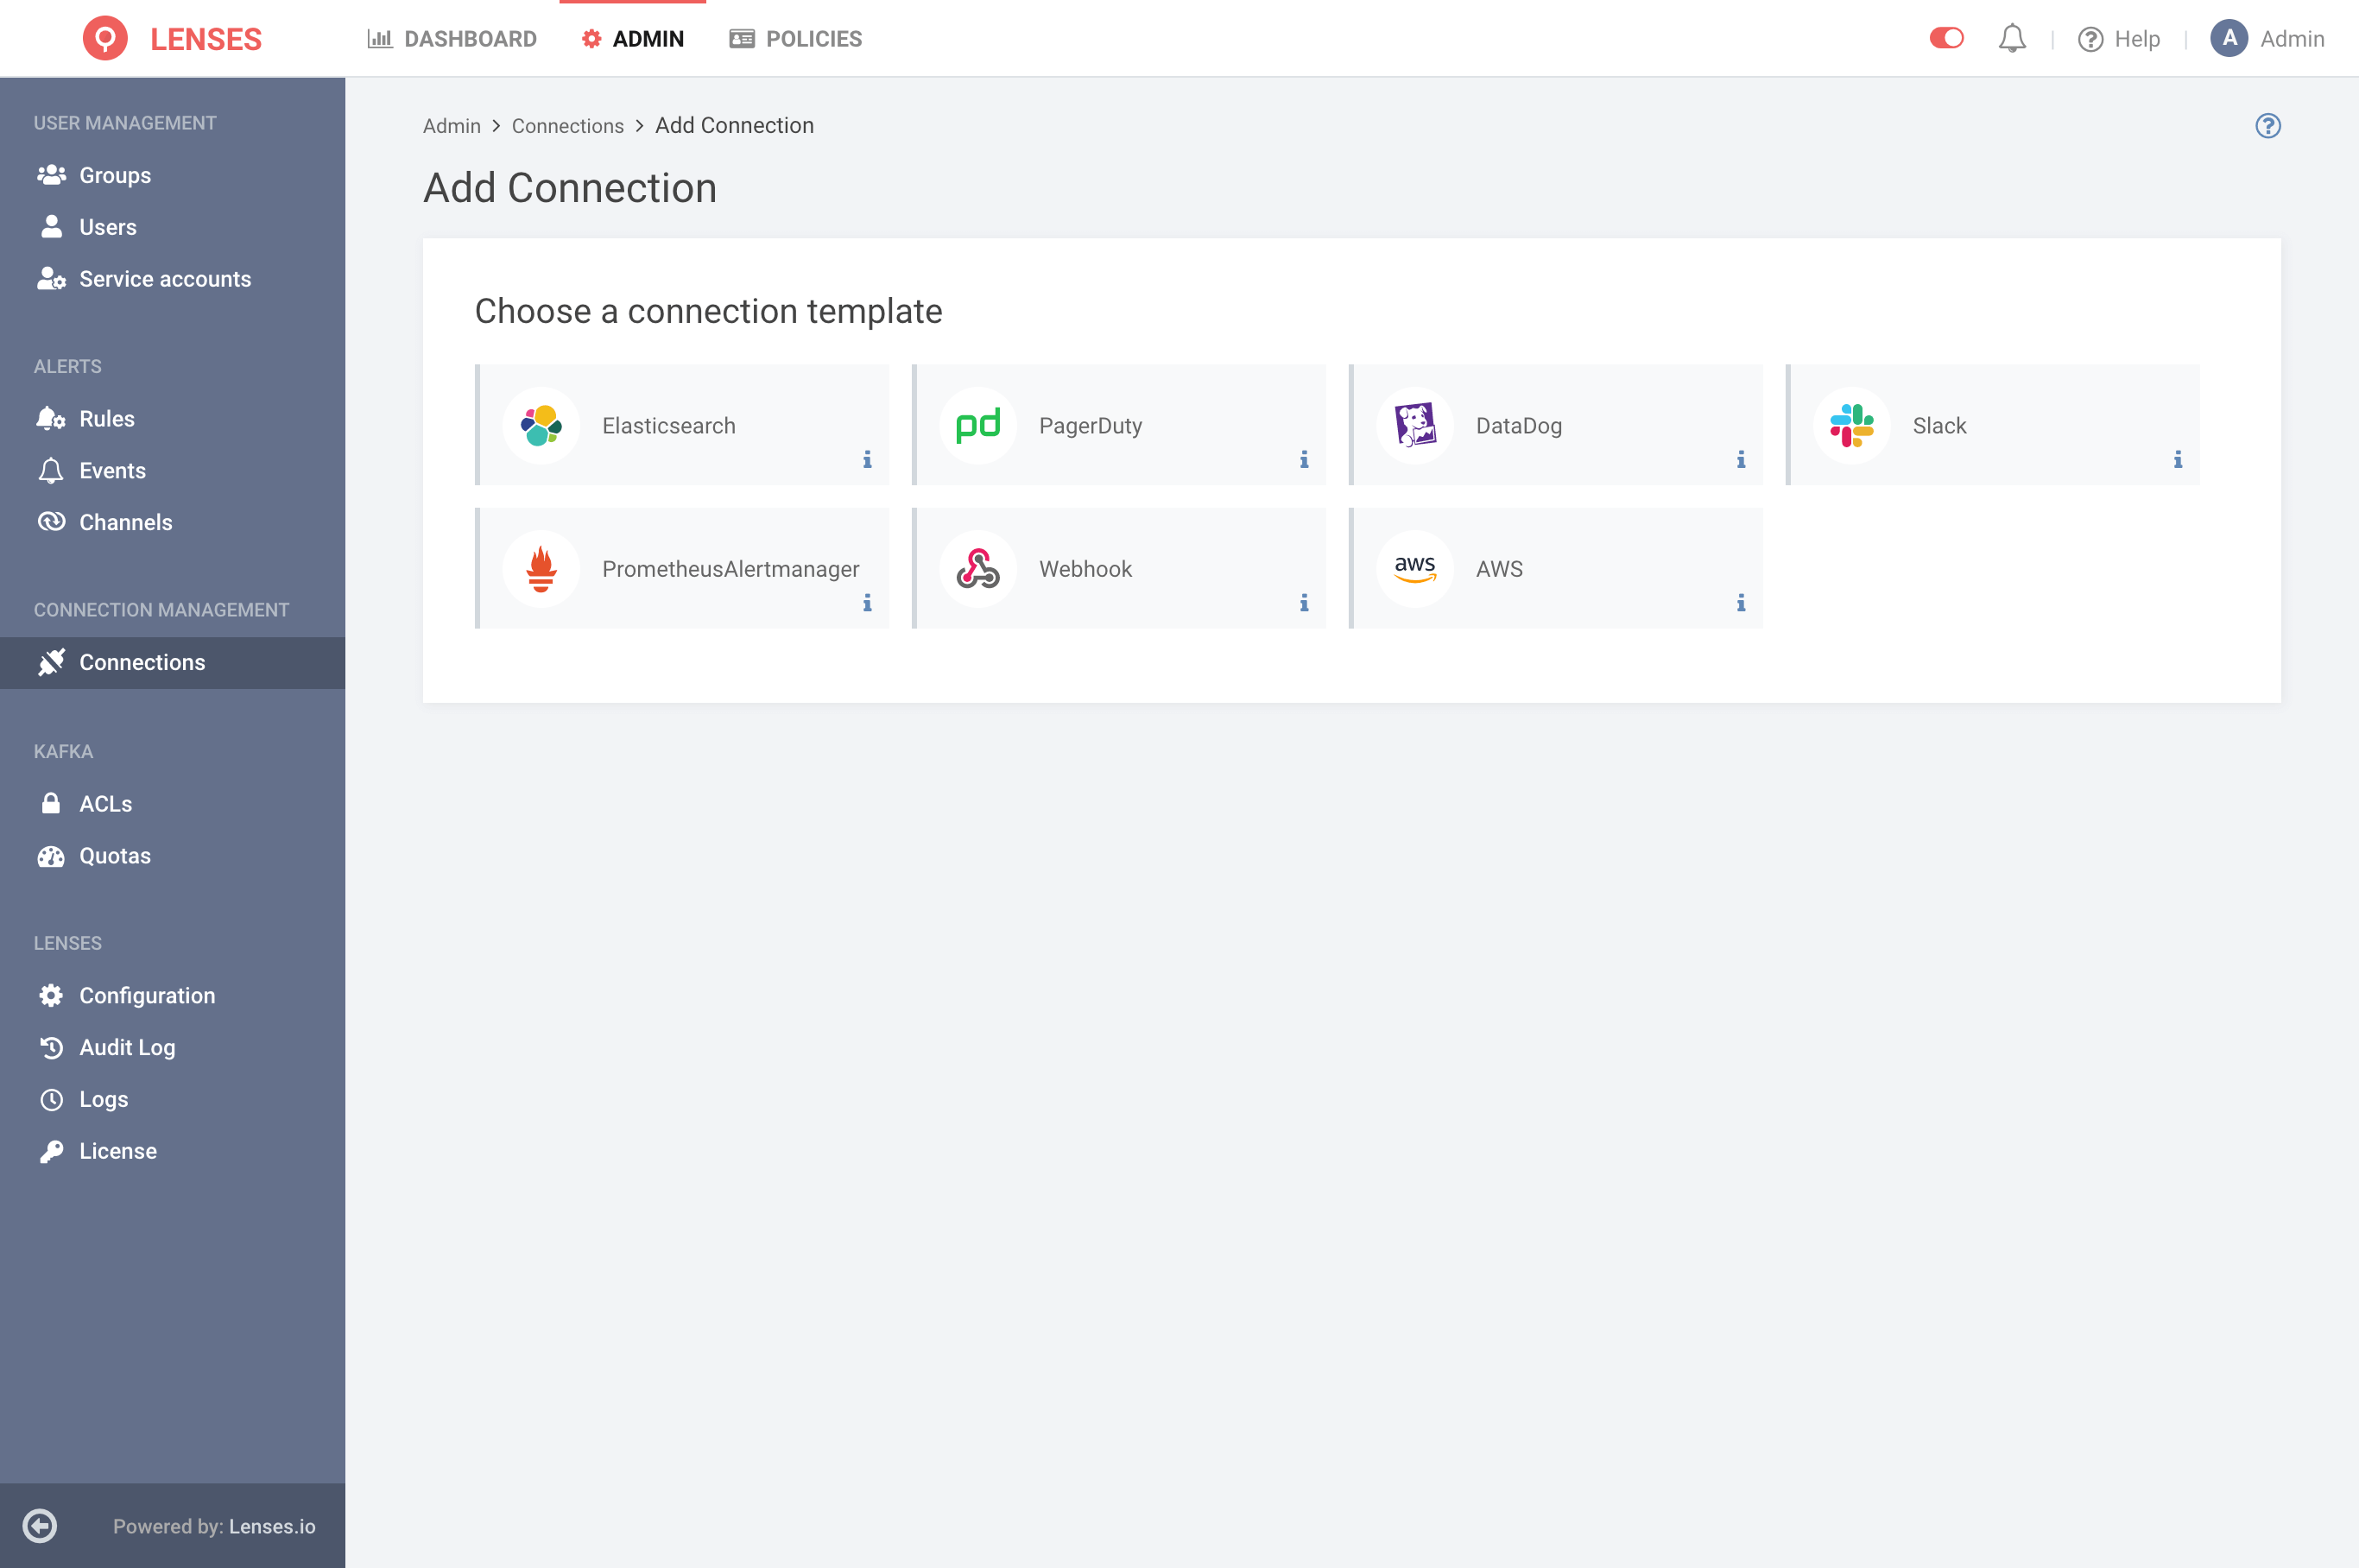Select the Connections breadcrumb link
The height and width of the screenshot is (1568, 2359).
567,126
